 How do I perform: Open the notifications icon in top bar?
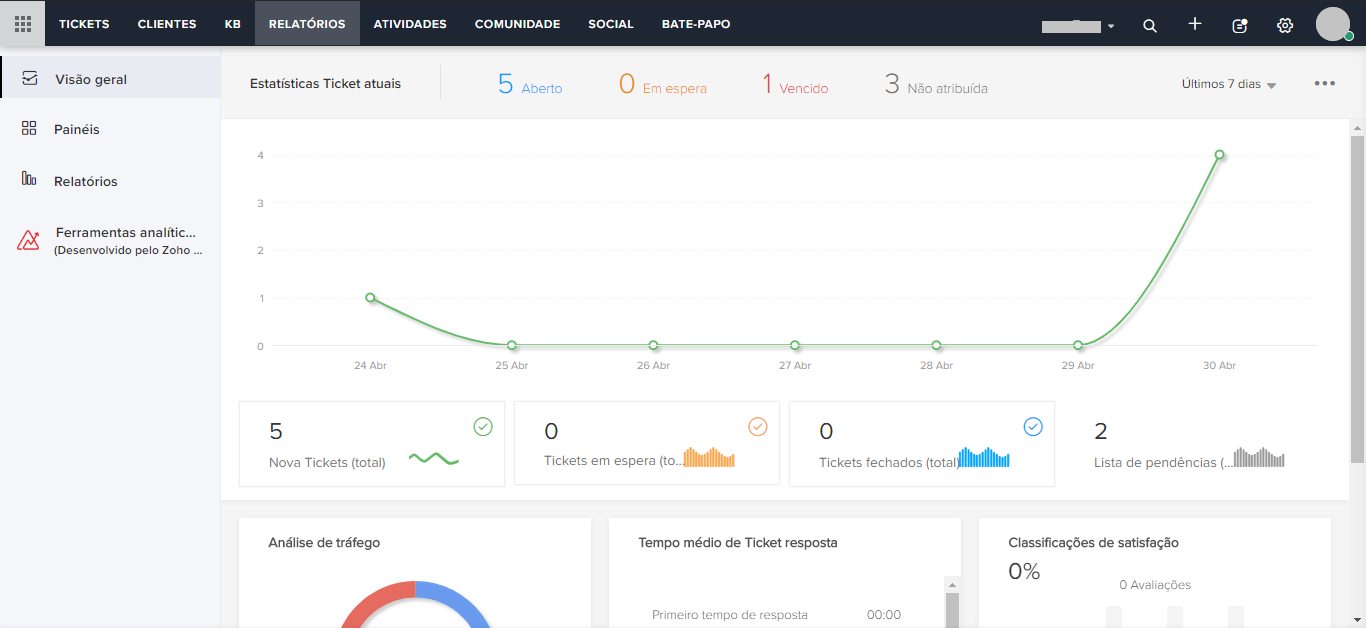pos(1240,25)
